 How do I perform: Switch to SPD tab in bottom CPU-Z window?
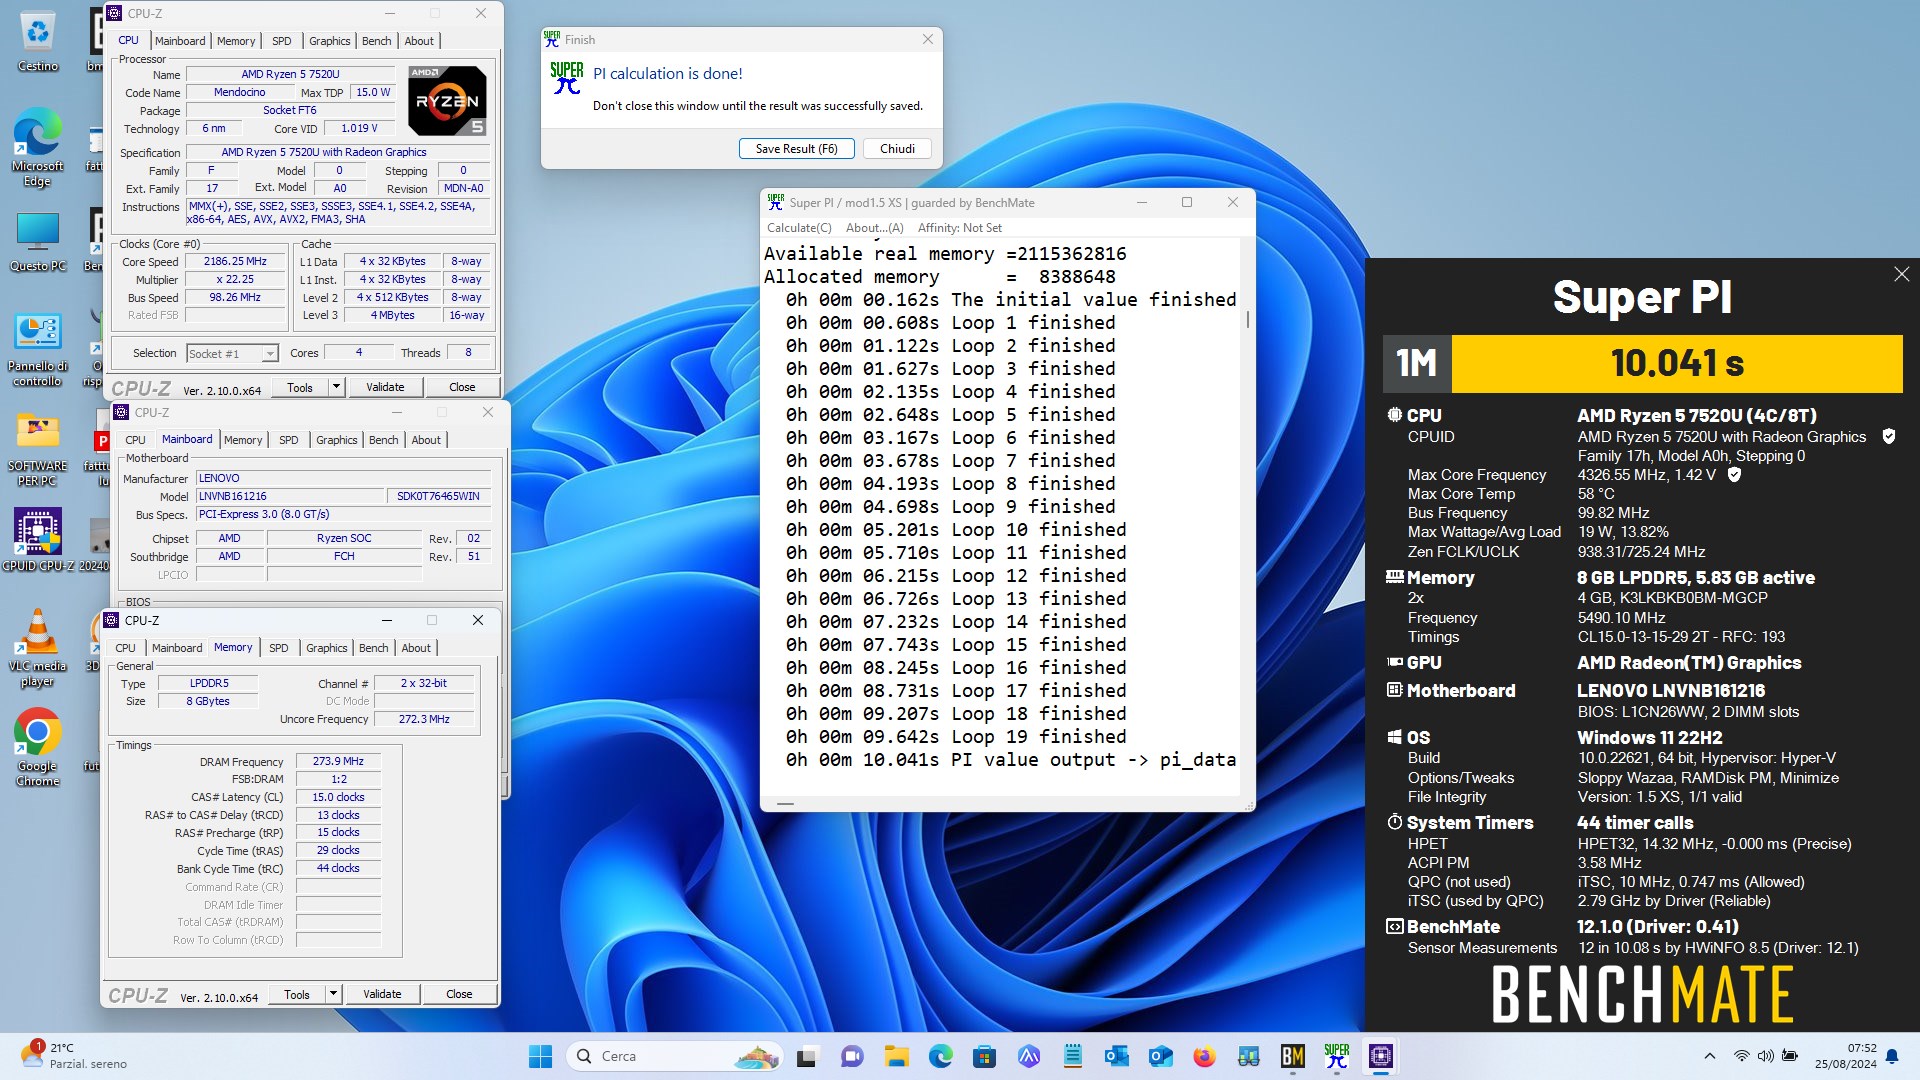(279, 648)
